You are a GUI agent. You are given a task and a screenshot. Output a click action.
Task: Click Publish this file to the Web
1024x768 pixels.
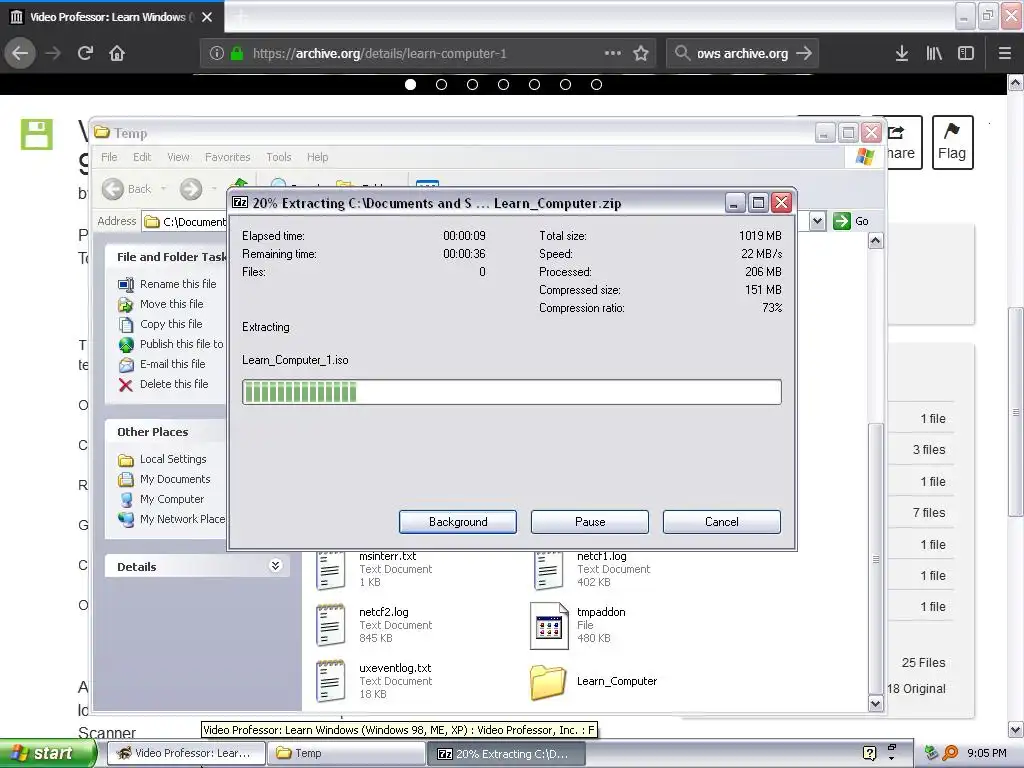(x=170, y=344)
